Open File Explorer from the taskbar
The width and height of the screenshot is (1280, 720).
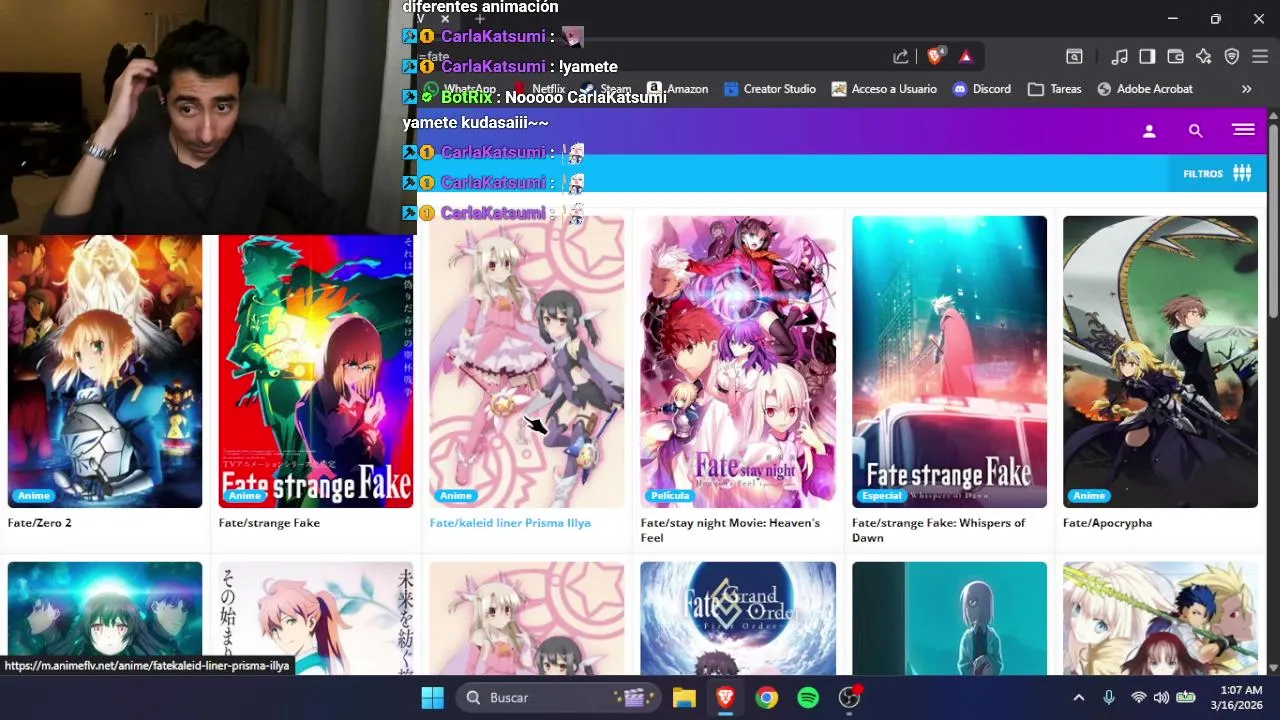684,697
